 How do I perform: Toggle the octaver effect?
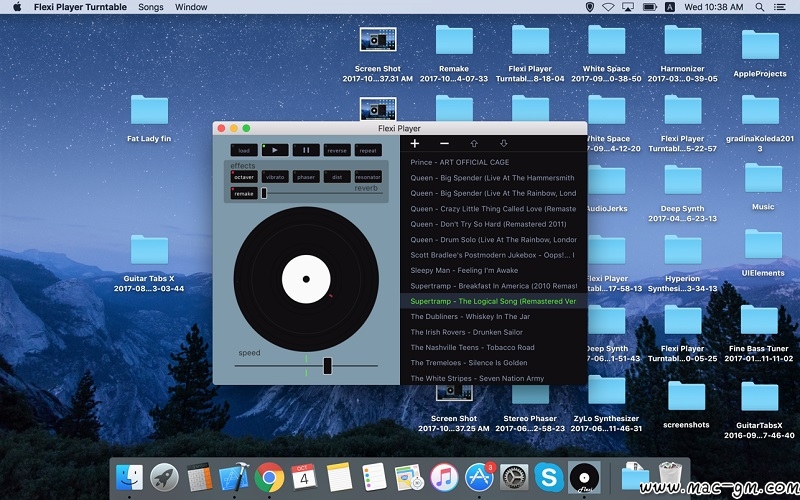[244, 177]
